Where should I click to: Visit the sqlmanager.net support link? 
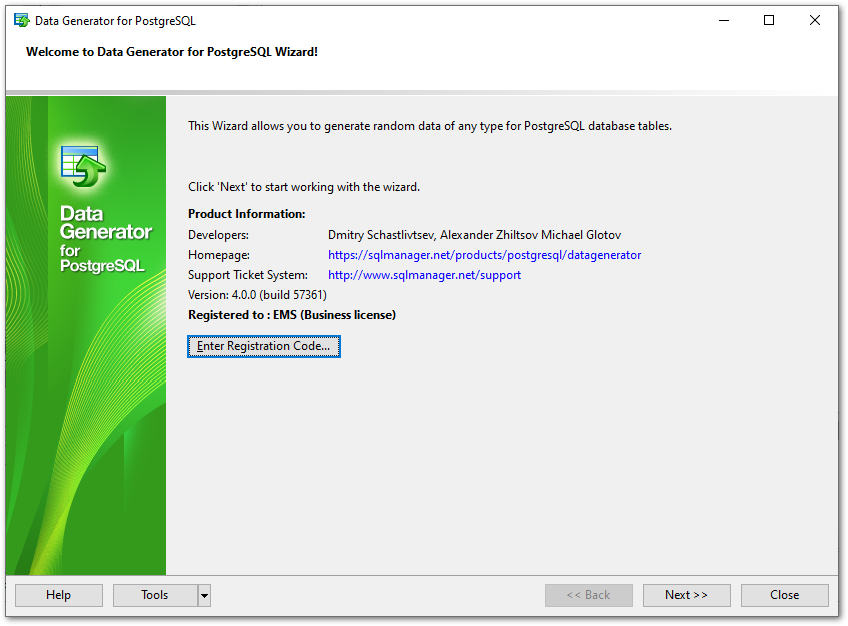tap(425, 275)
